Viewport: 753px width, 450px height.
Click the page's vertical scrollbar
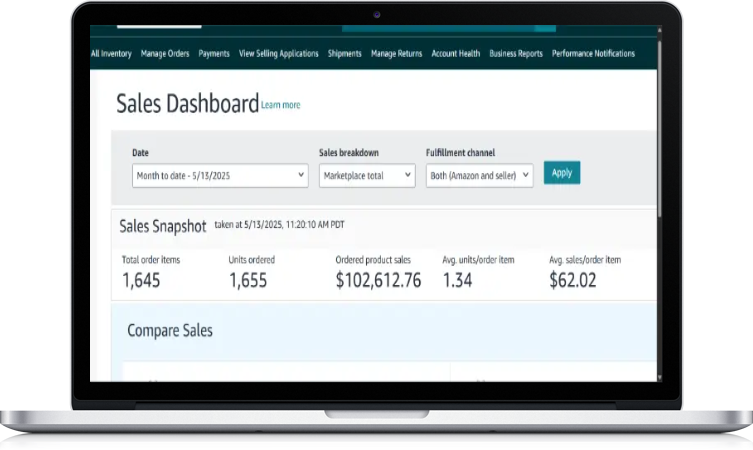[x=660, y=150]
